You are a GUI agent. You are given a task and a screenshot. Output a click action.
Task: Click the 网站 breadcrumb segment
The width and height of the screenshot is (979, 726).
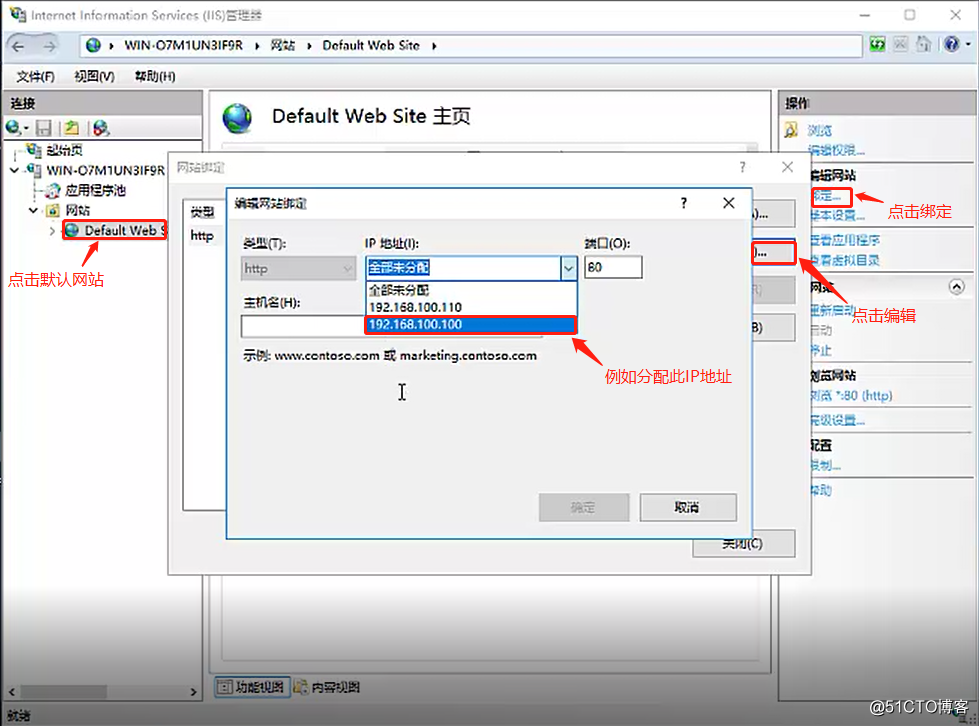click(282, 46)
